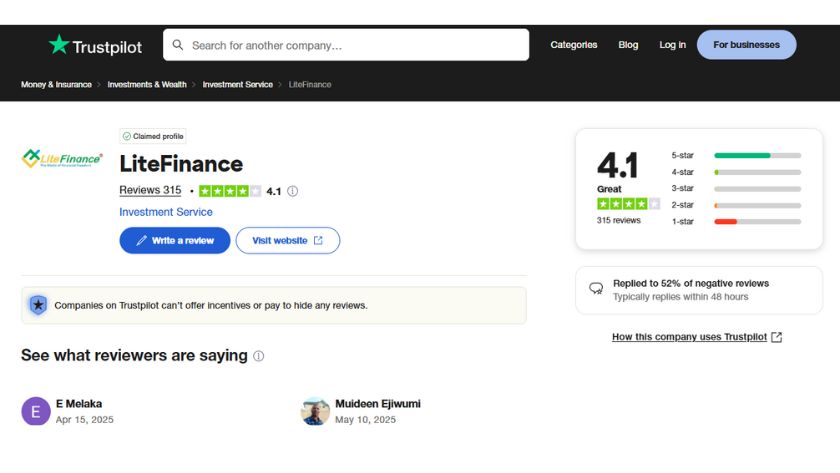Image resolution: width=840 pixels, height=473 pixels.
Task: Open reviewer Muideen Ejiwumi's name
Action: 378,404
